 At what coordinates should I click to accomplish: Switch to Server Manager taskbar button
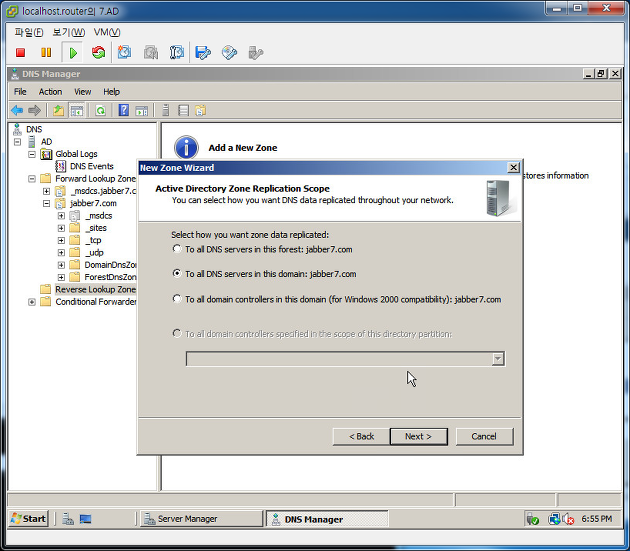(201, 519)
